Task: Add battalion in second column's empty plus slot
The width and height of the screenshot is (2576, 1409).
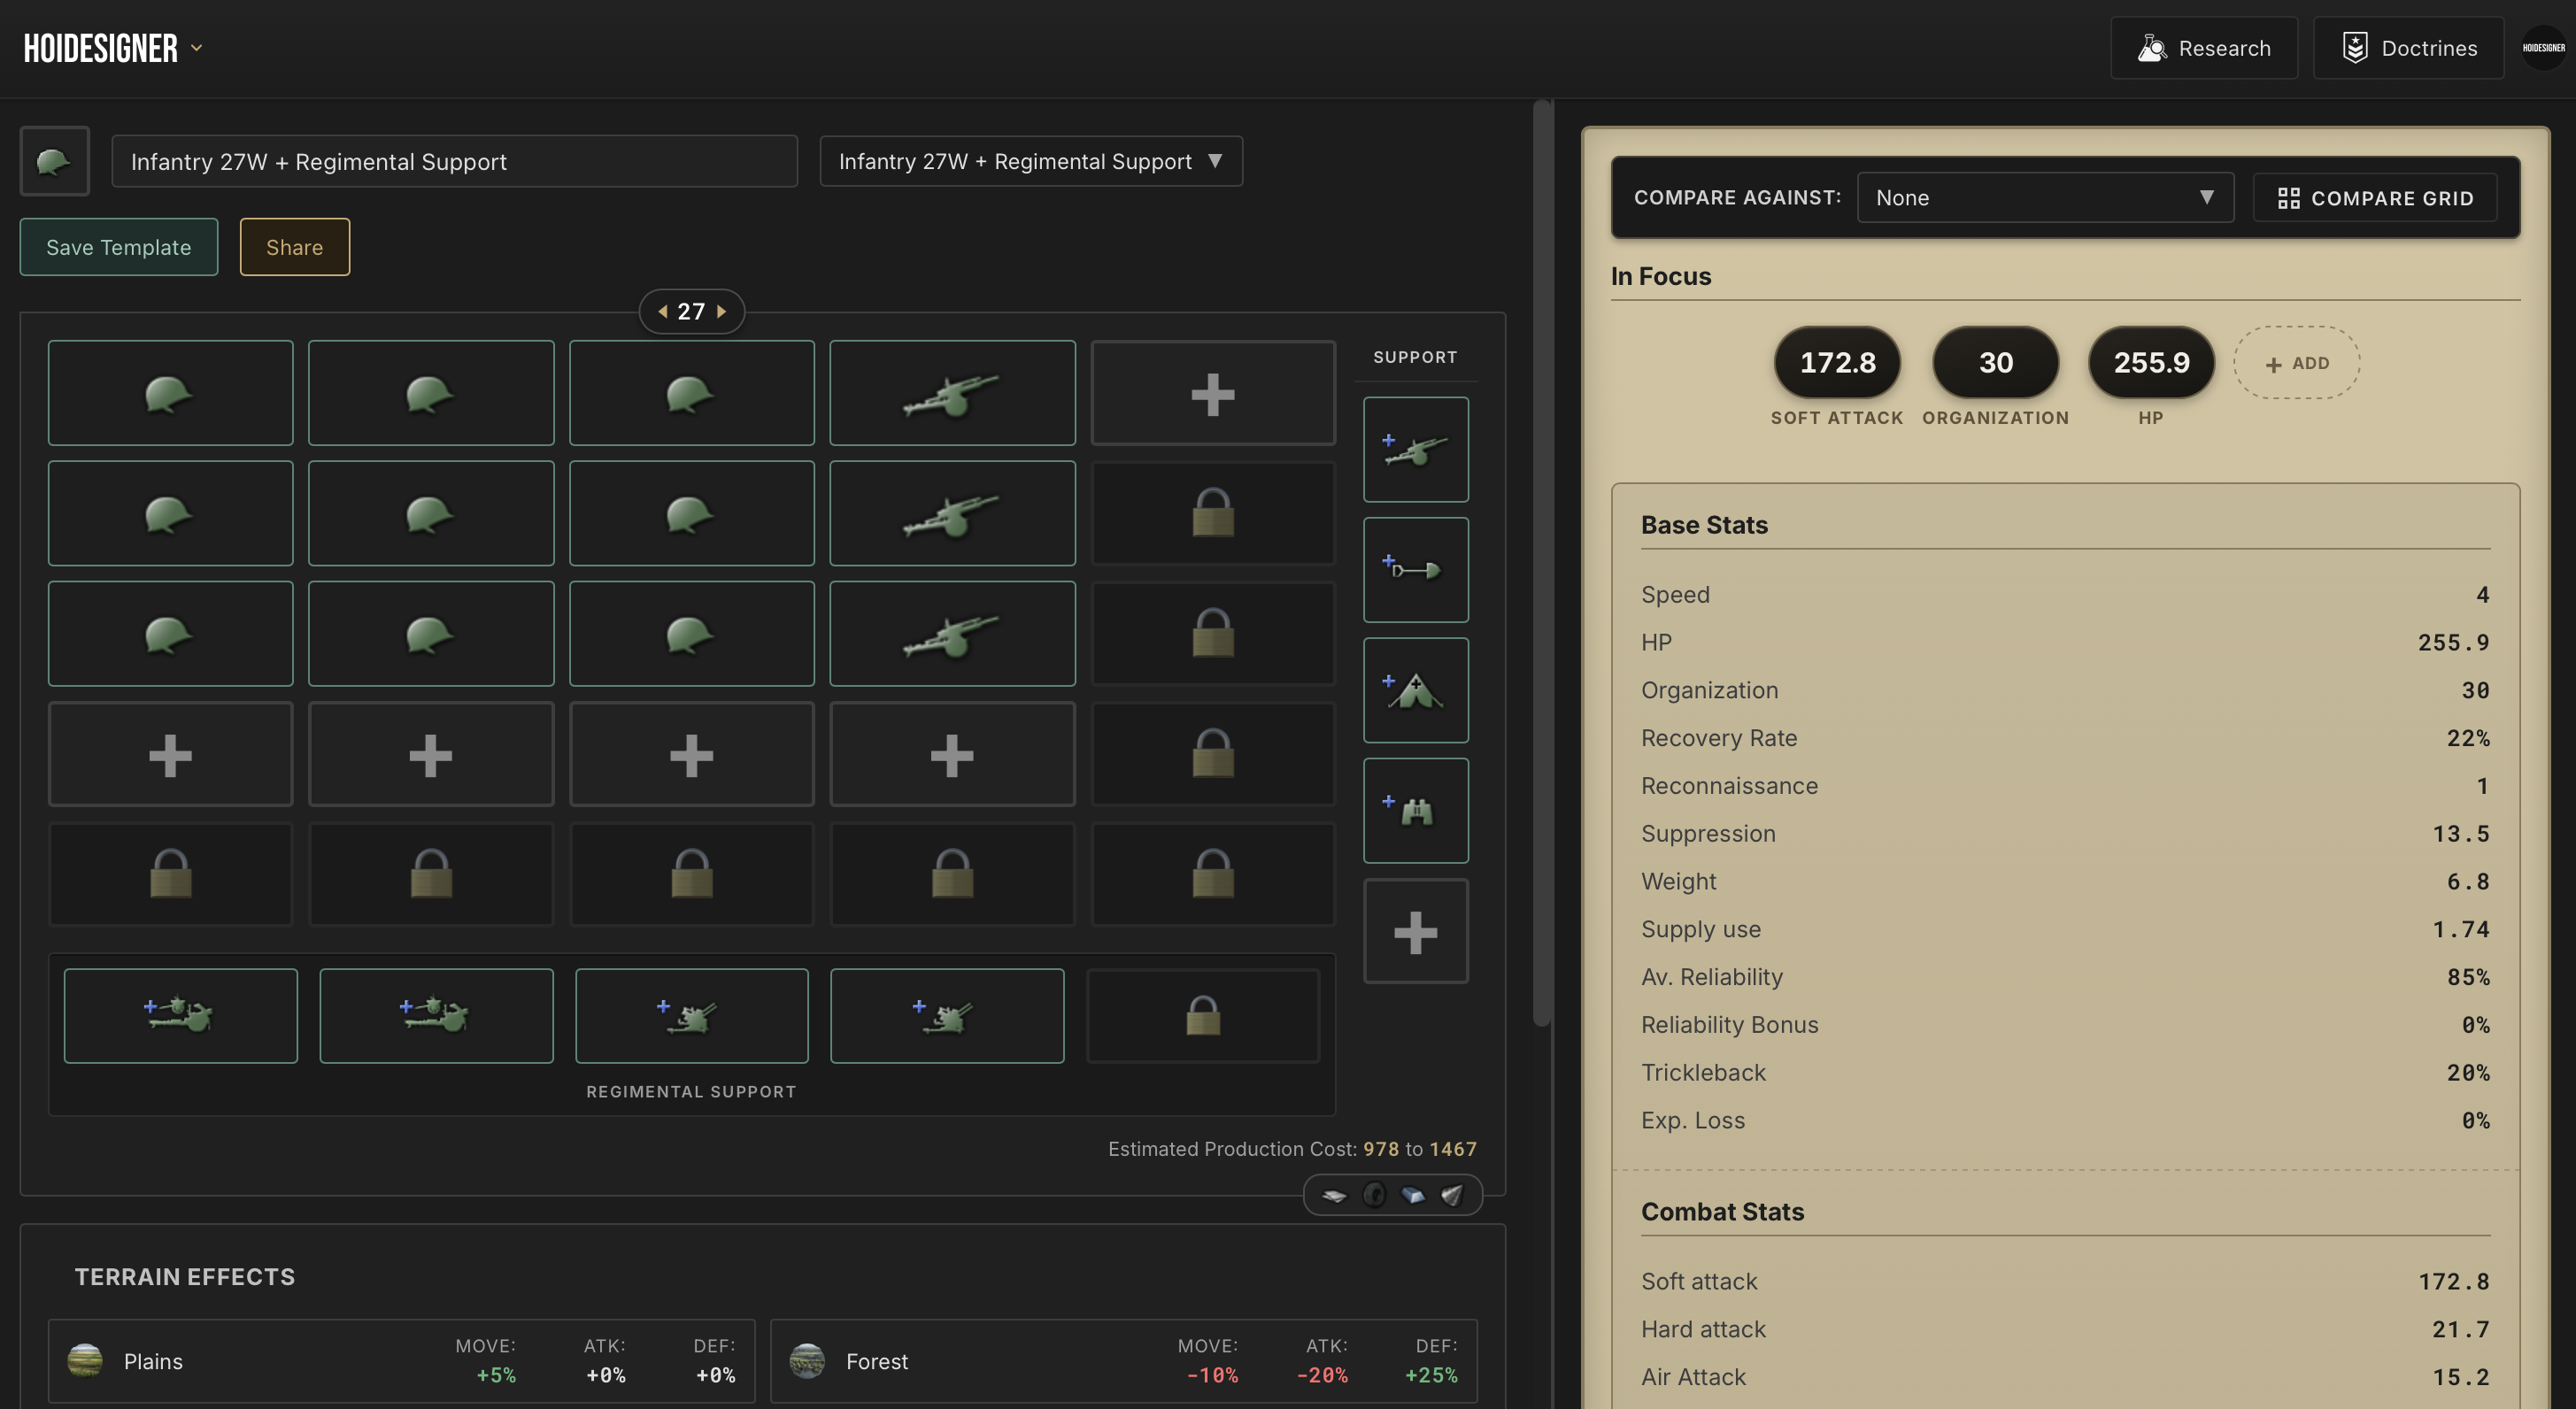Action: click(431, 754)
